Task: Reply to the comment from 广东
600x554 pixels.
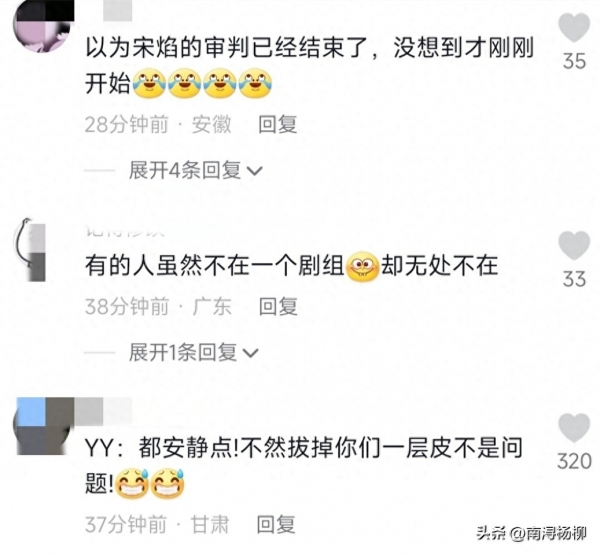Action: 278,306
